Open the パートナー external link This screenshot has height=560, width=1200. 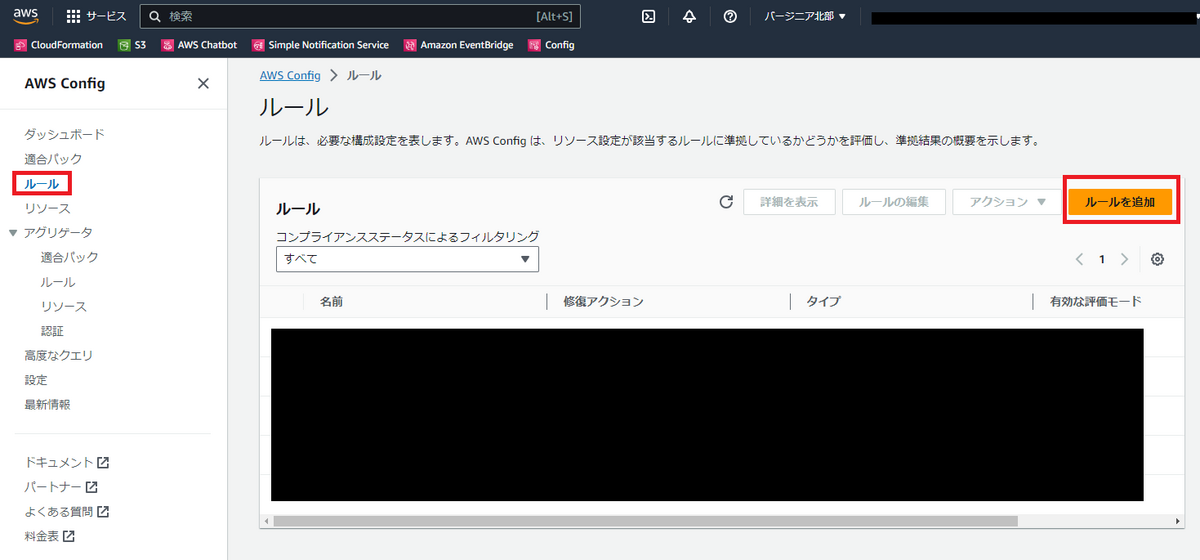pos(61,487)
